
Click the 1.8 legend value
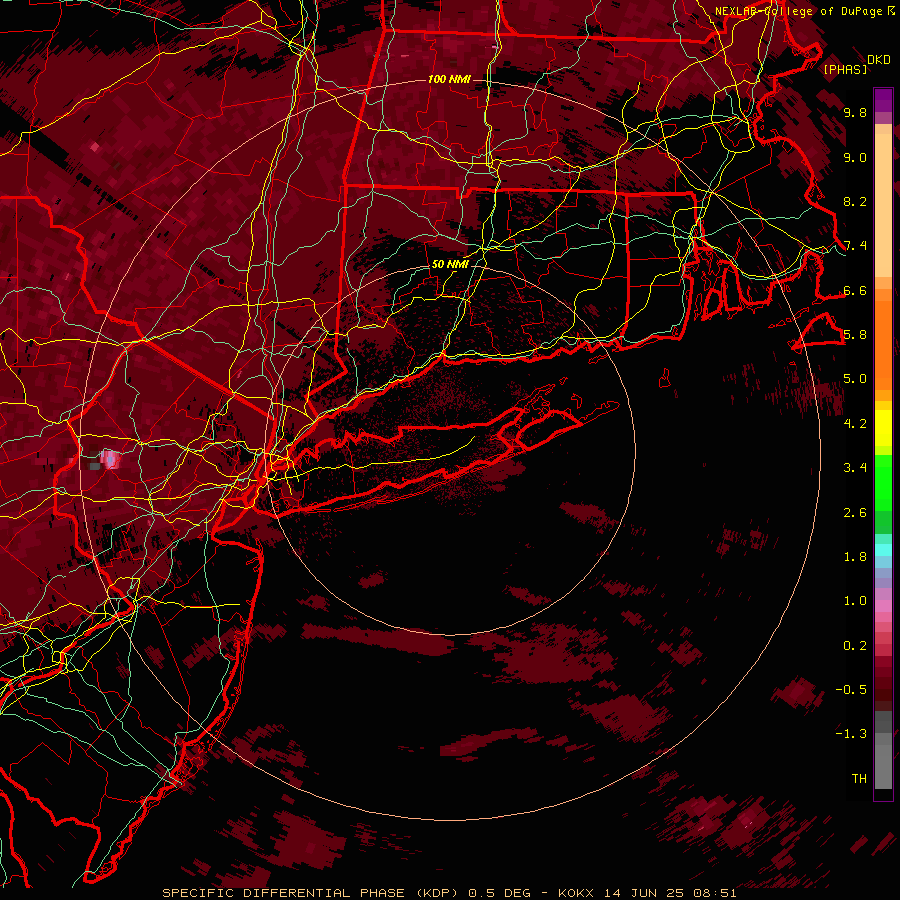point(855,557)
